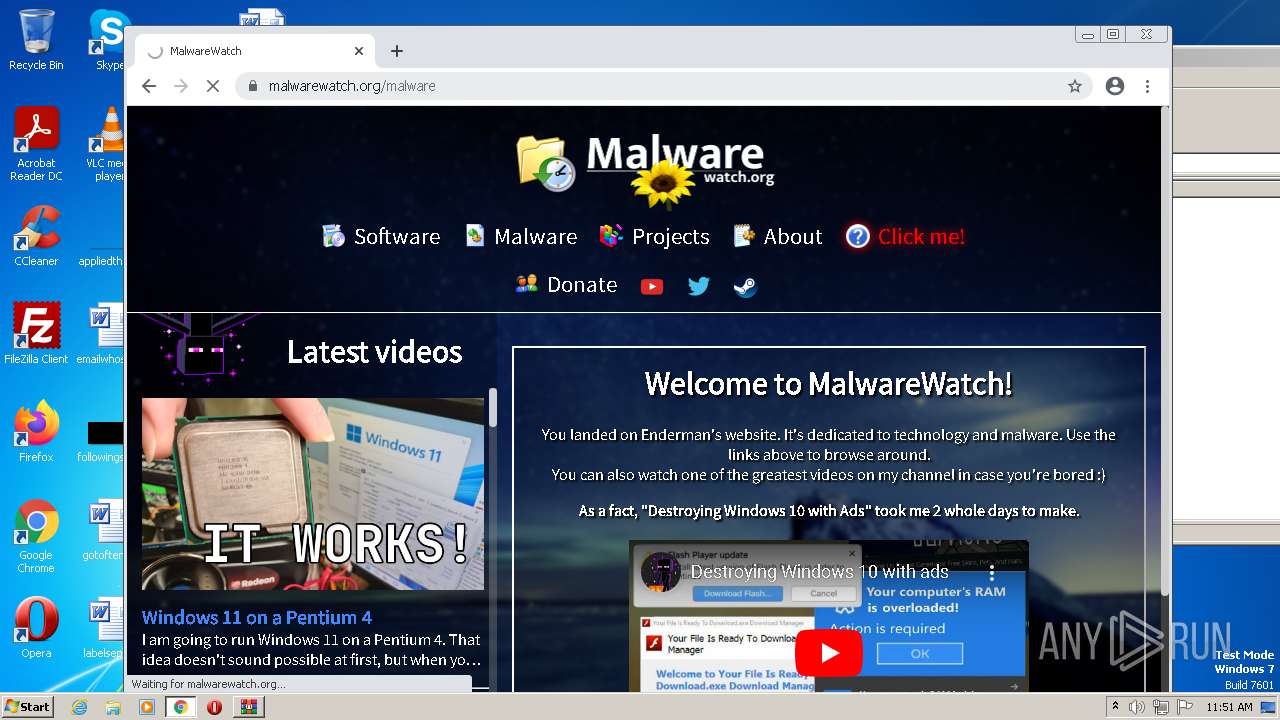Go back in Chrome
This screenshot has width=1280, height=720.
pyautogui.click(x=149, y=86)
